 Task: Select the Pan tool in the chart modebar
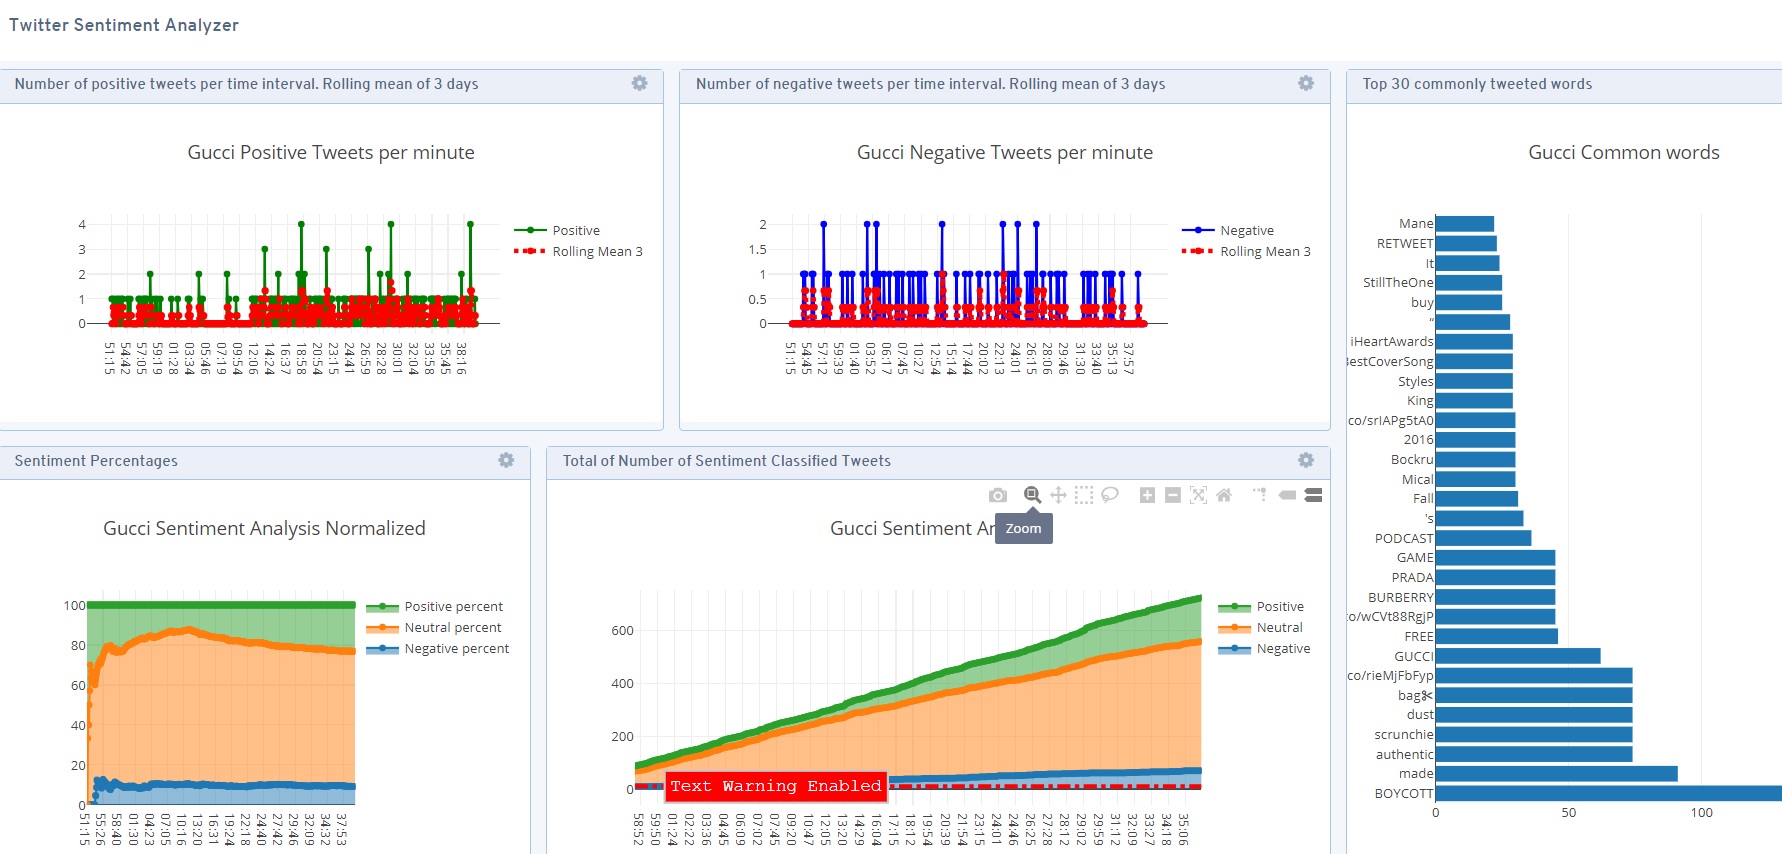click(x=1058, y=495)
